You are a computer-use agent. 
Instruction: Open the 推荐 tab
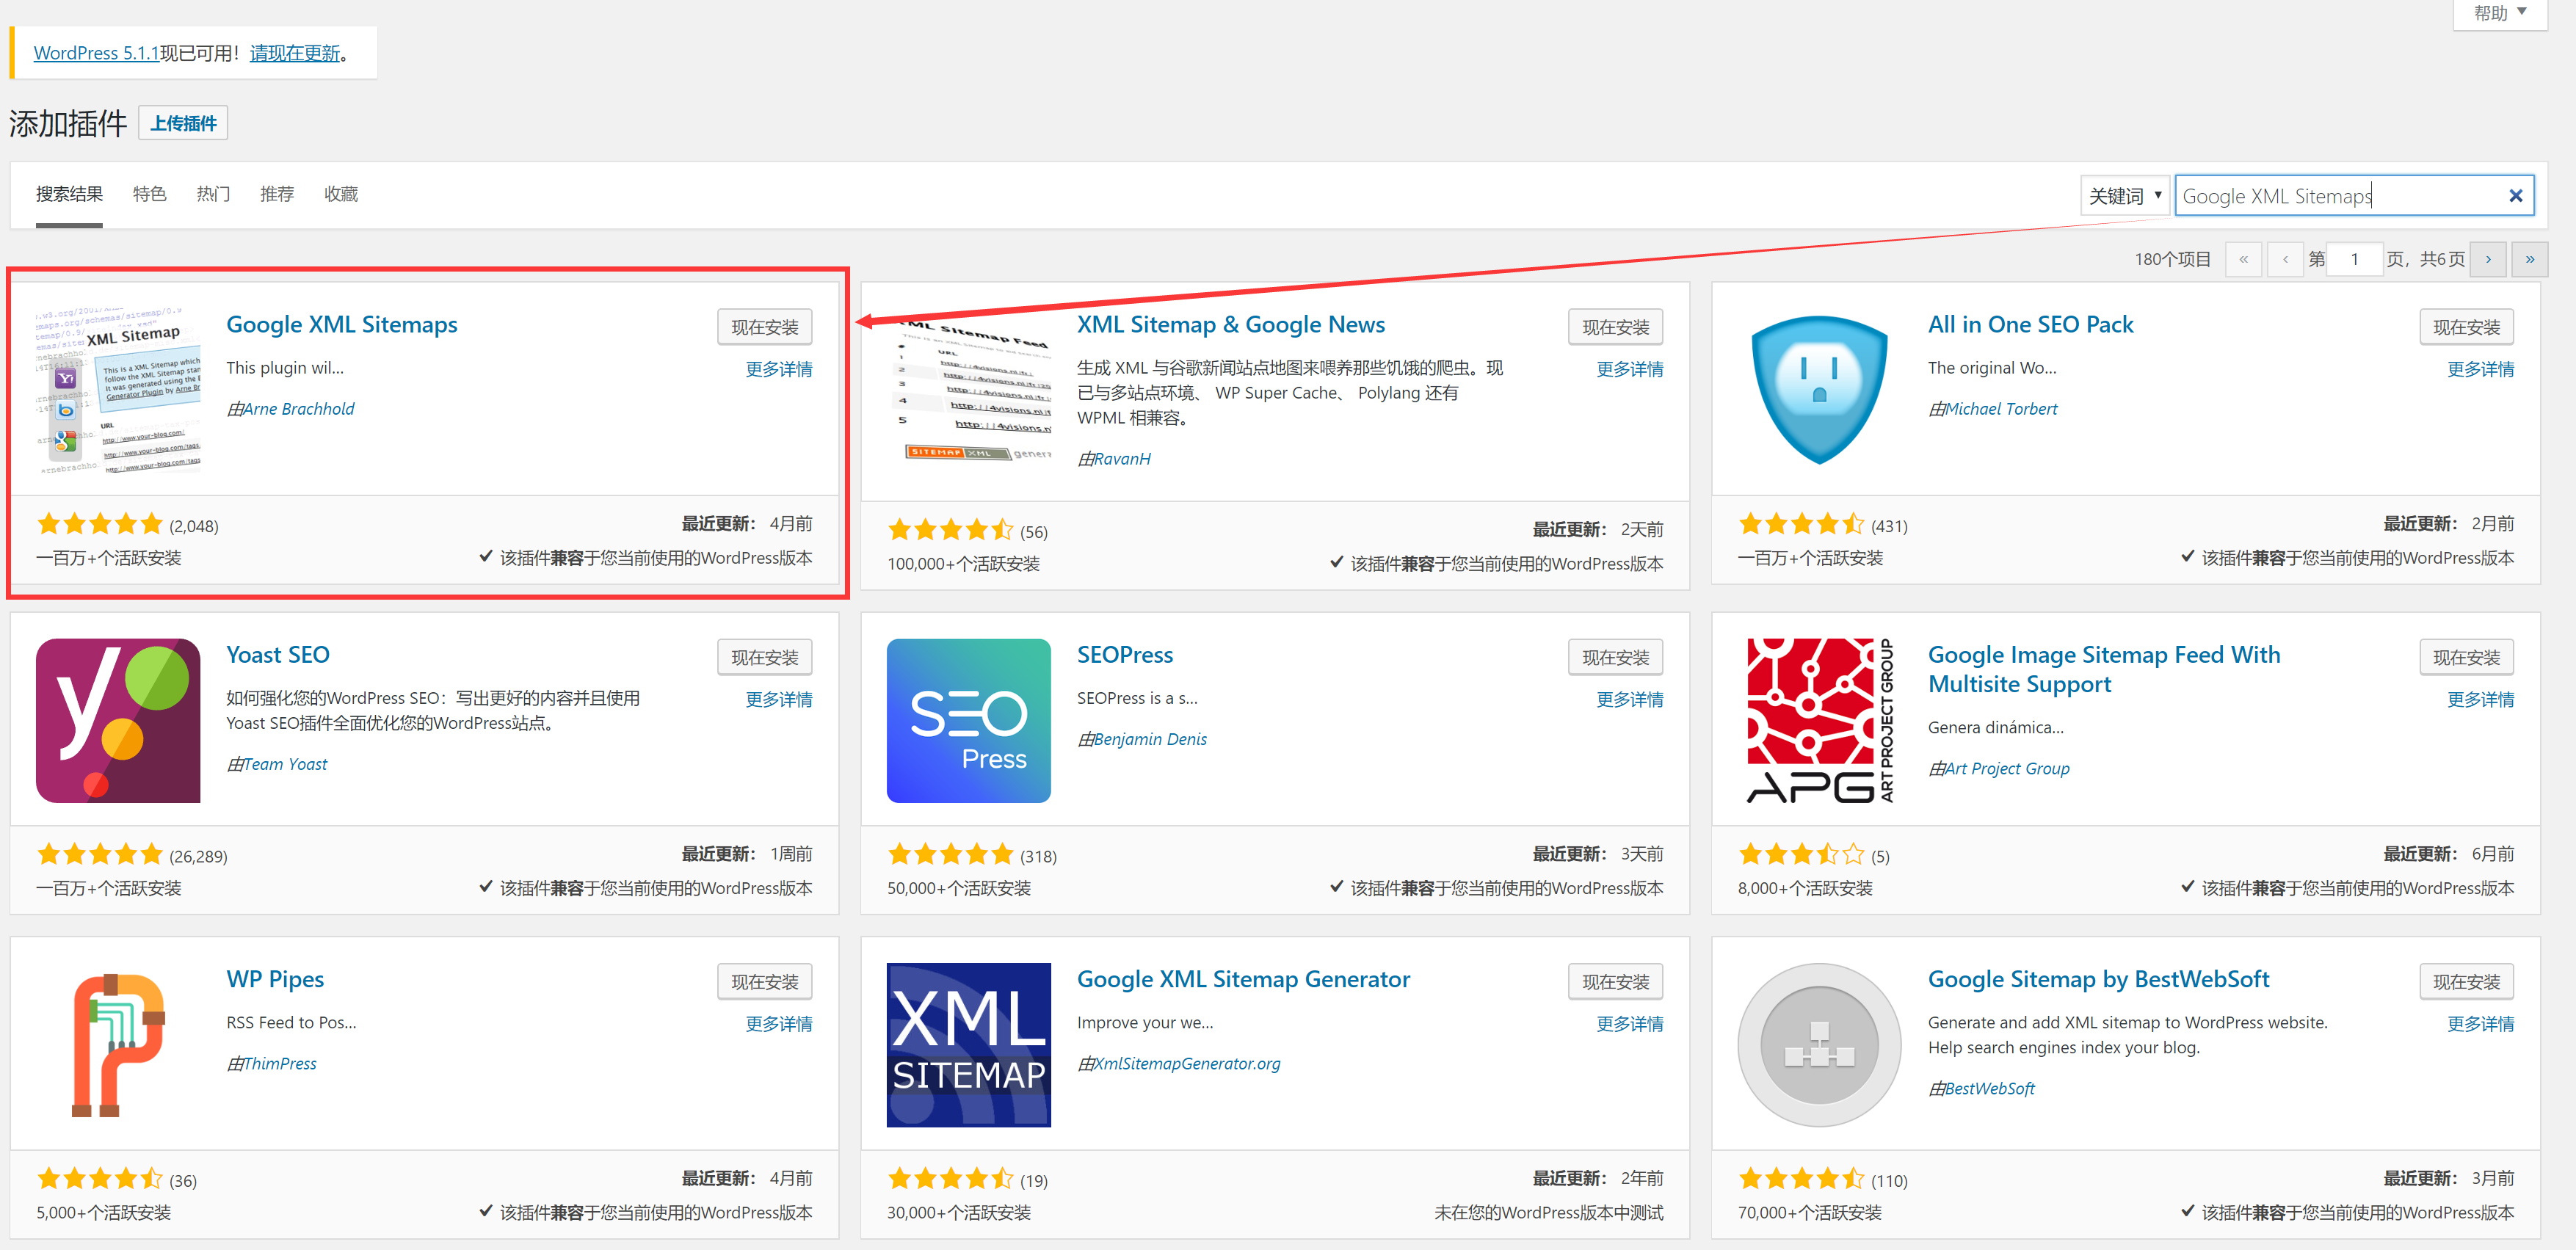(x=277, y=194)
